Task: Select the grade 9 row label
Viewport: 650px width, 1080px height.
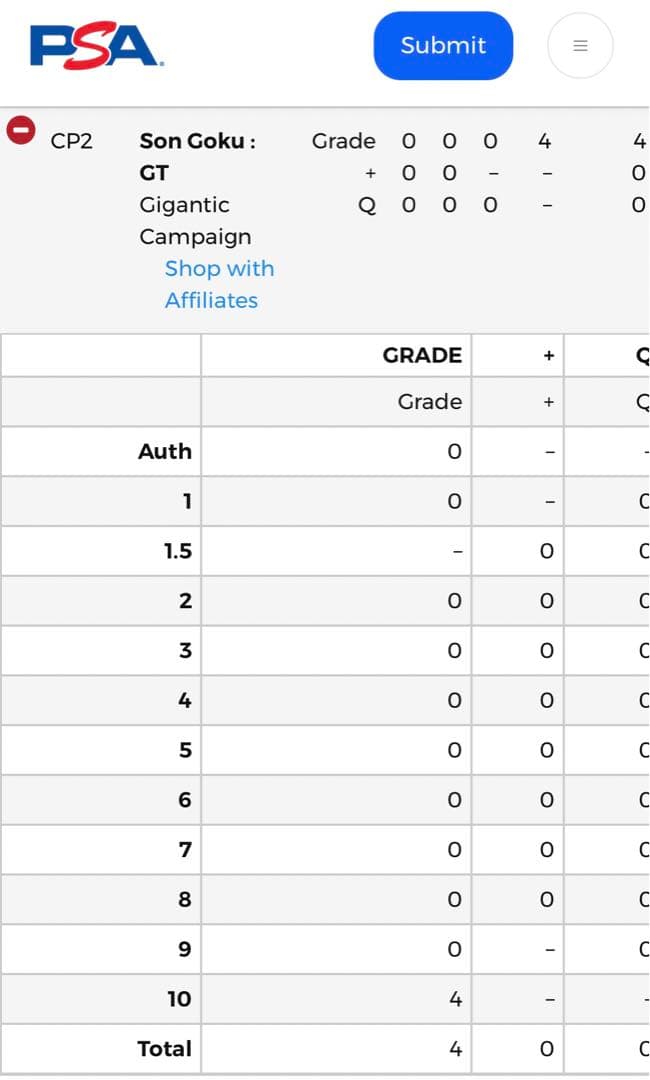Action: click(x=185, y=948)
